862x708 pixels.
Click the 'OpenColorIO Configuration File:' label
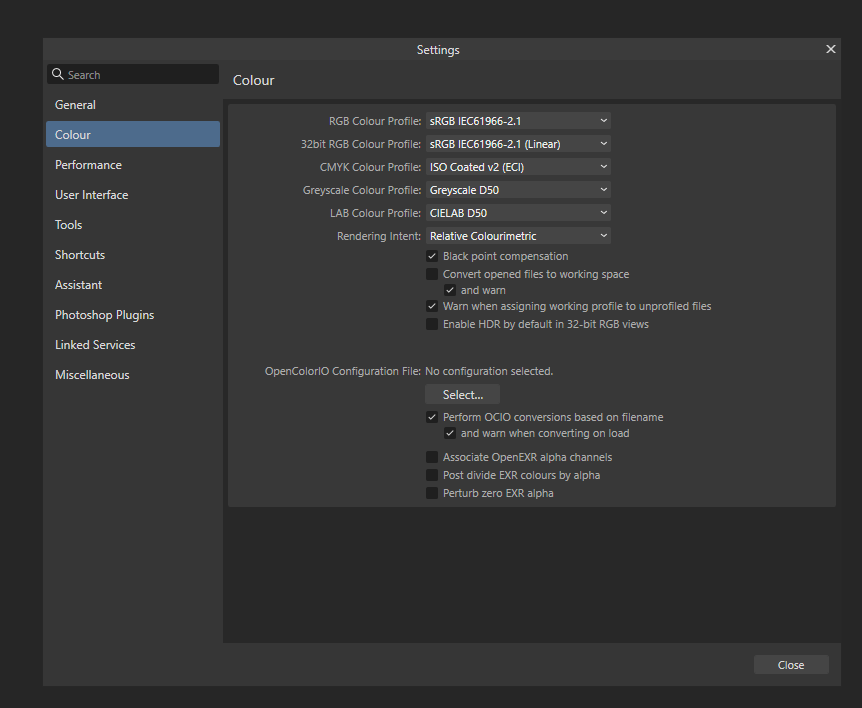[342, 371]
